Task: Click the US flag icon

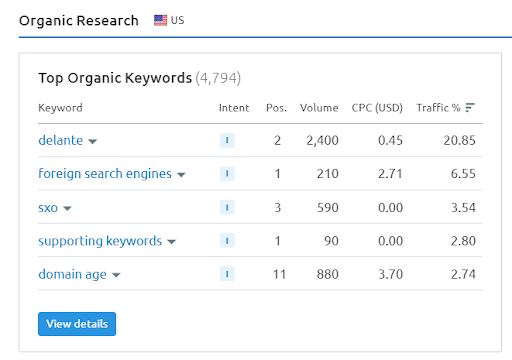Action: [x=160, y=20]
